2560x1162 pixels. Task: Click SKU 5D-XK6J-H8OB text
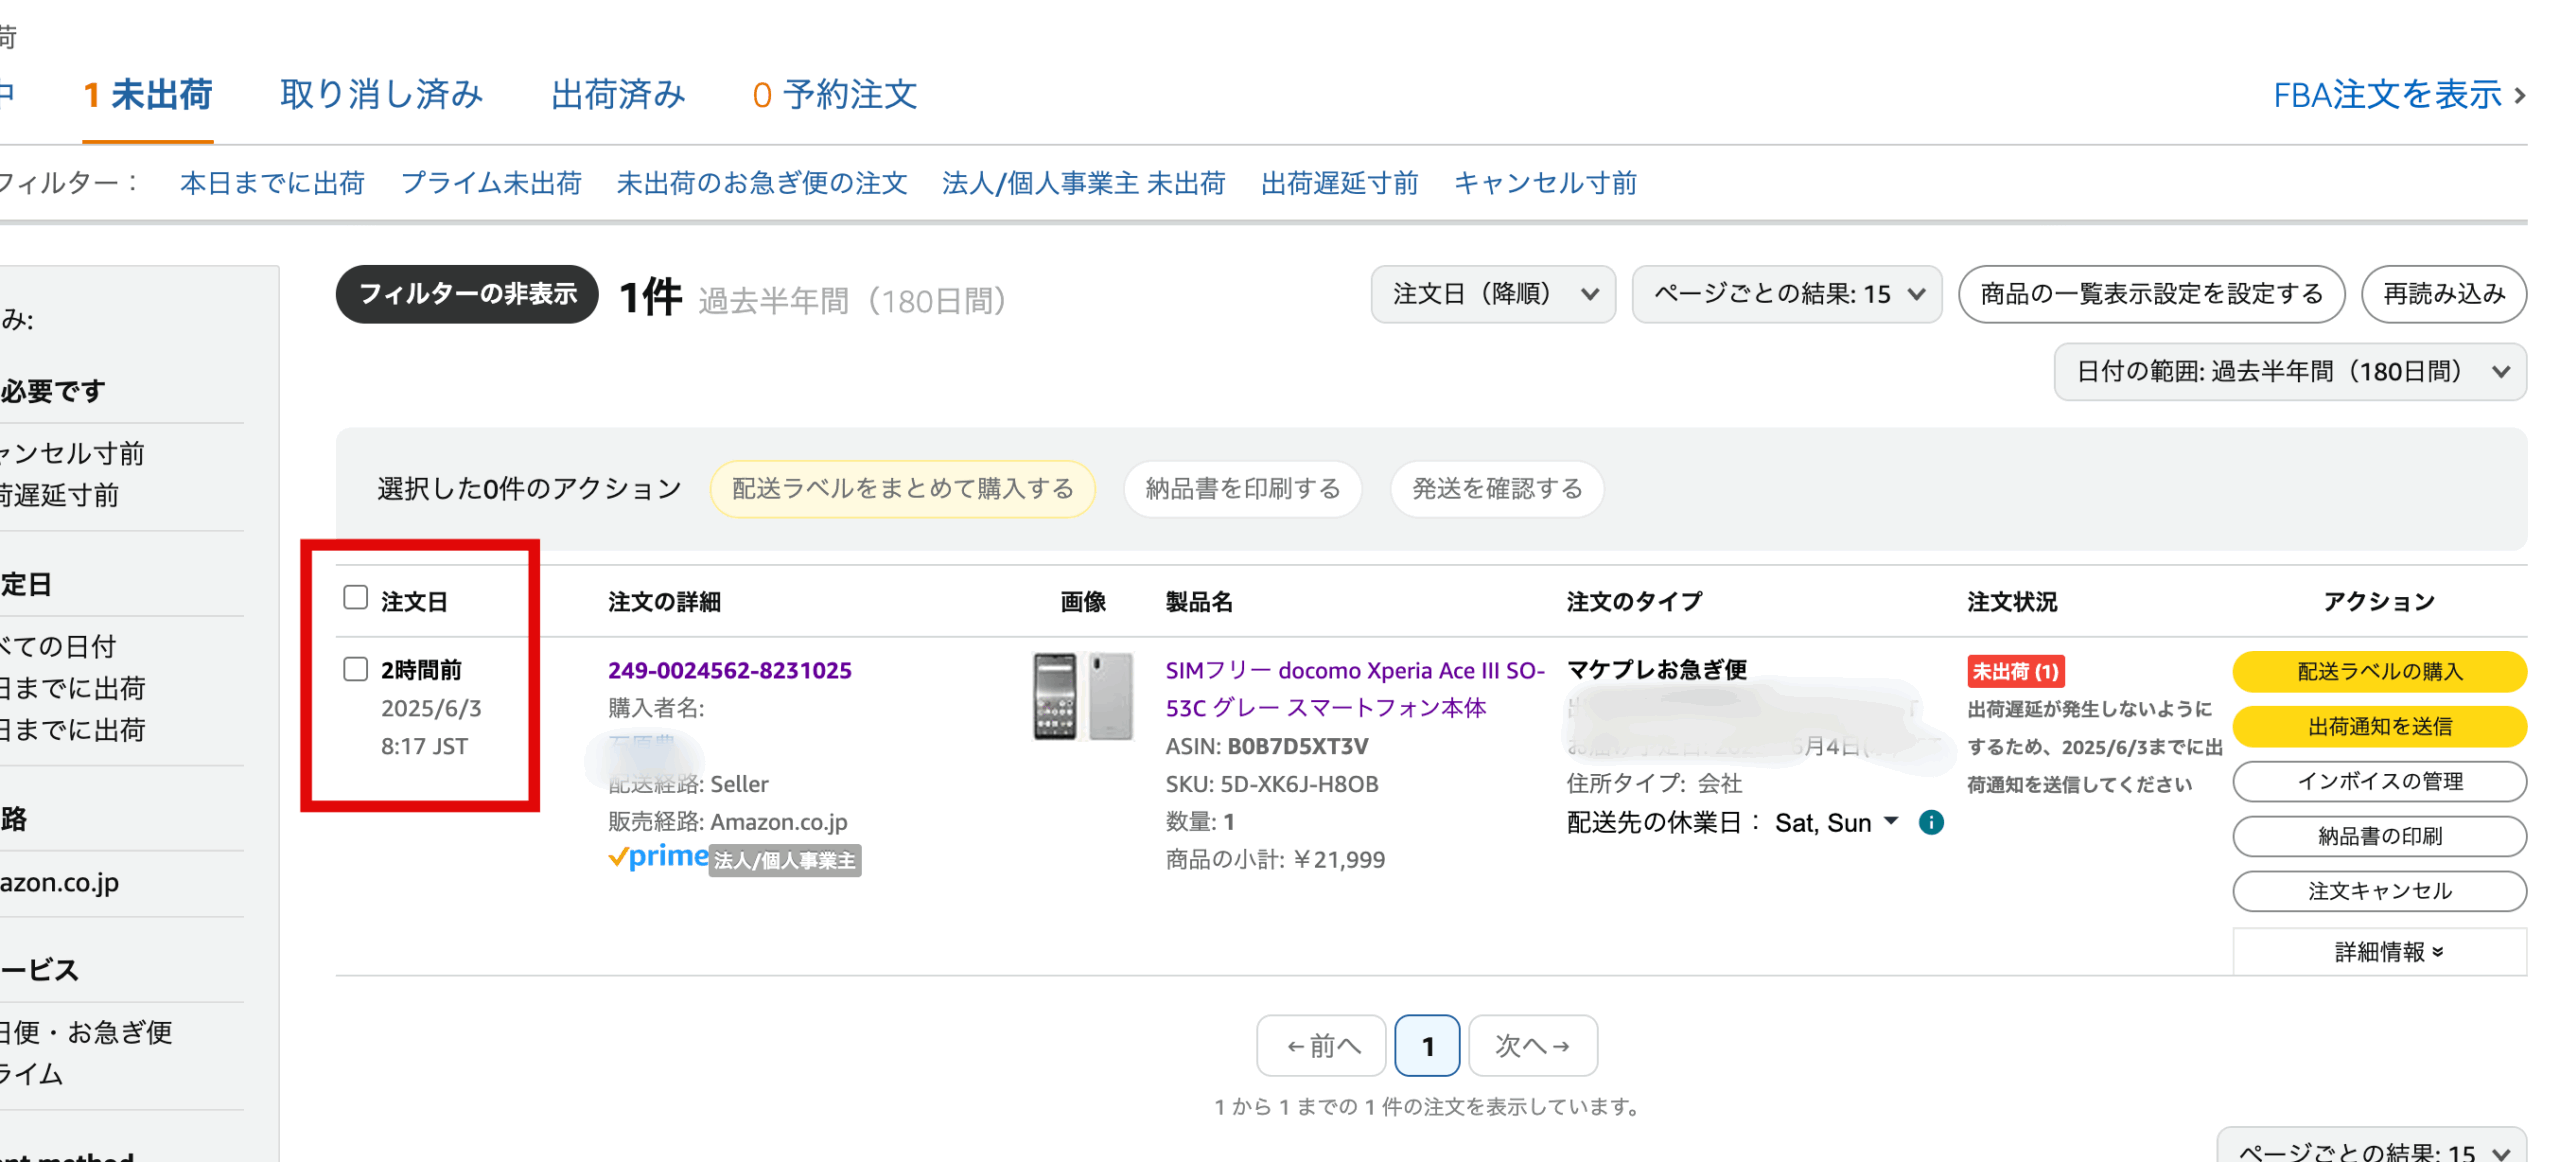click(x=1271, y=785)
